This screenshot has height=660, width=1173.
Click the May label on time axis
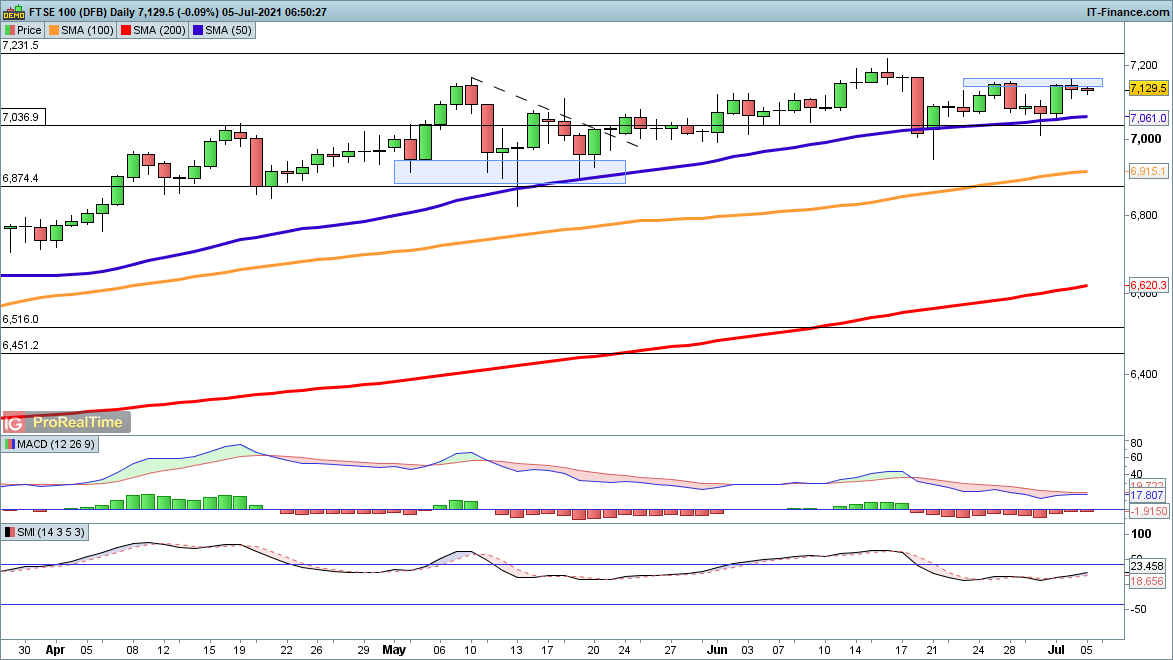393,648
